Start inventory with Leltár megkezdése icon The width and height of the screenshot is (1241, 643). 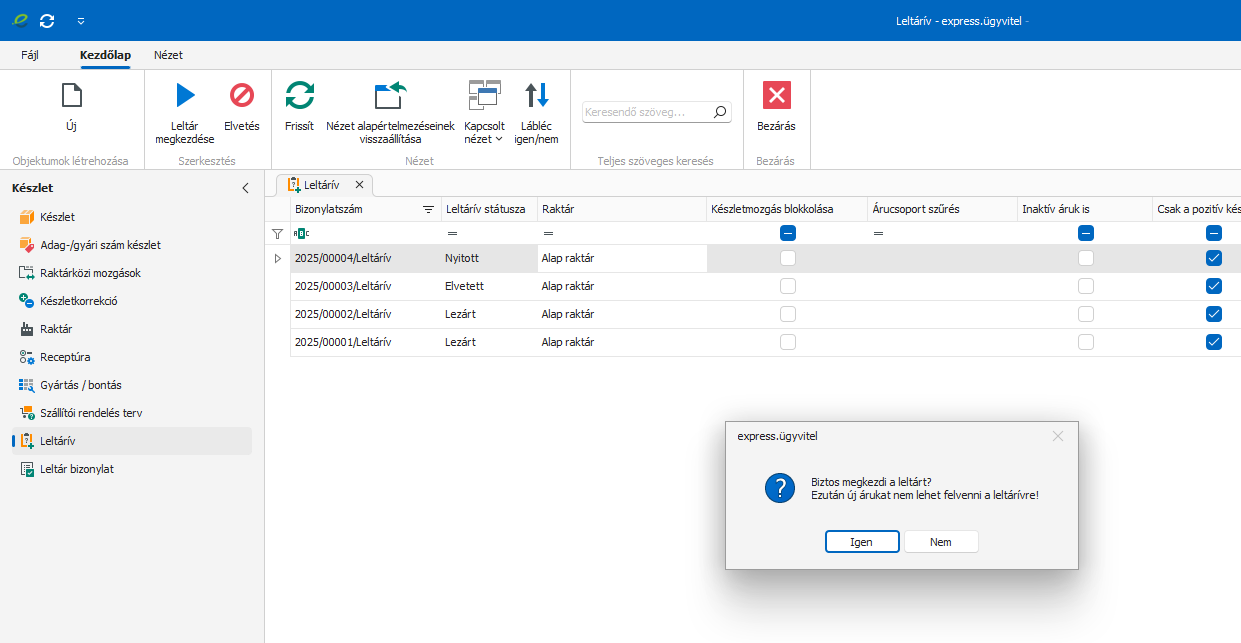[185, 96]
